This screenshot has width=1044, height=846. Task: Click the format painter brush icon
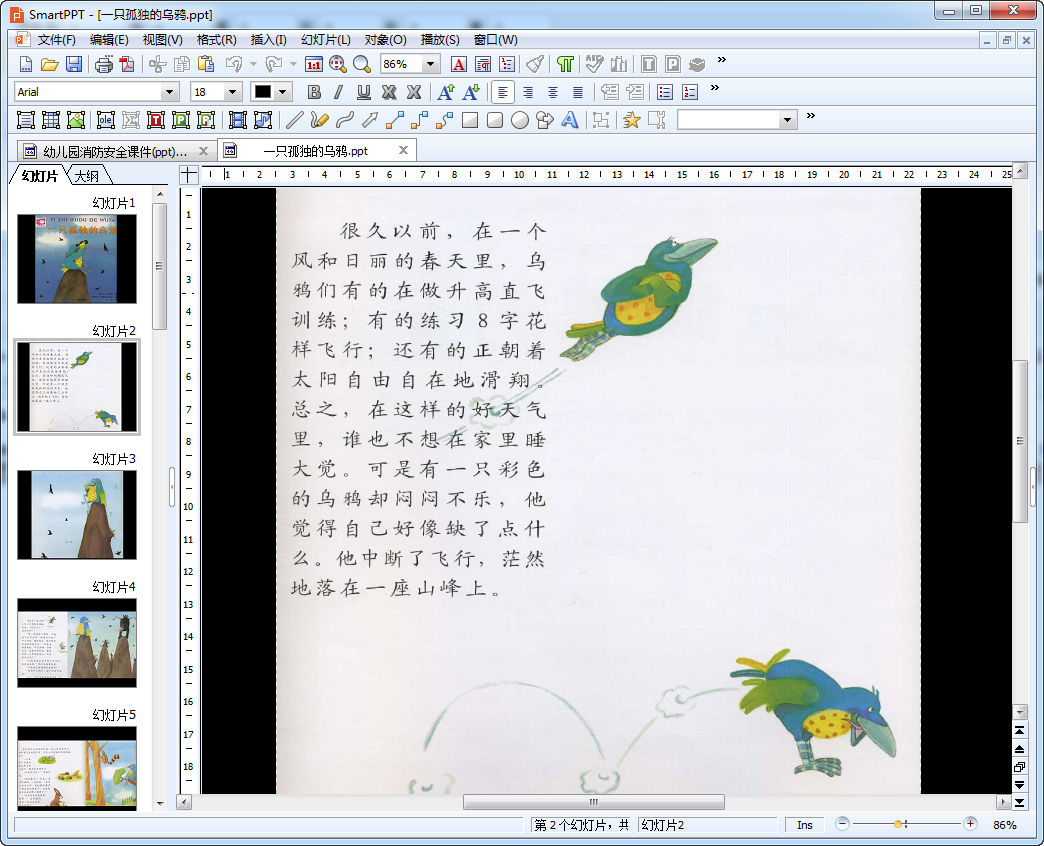pyautogui.click(x=535, y=64)
